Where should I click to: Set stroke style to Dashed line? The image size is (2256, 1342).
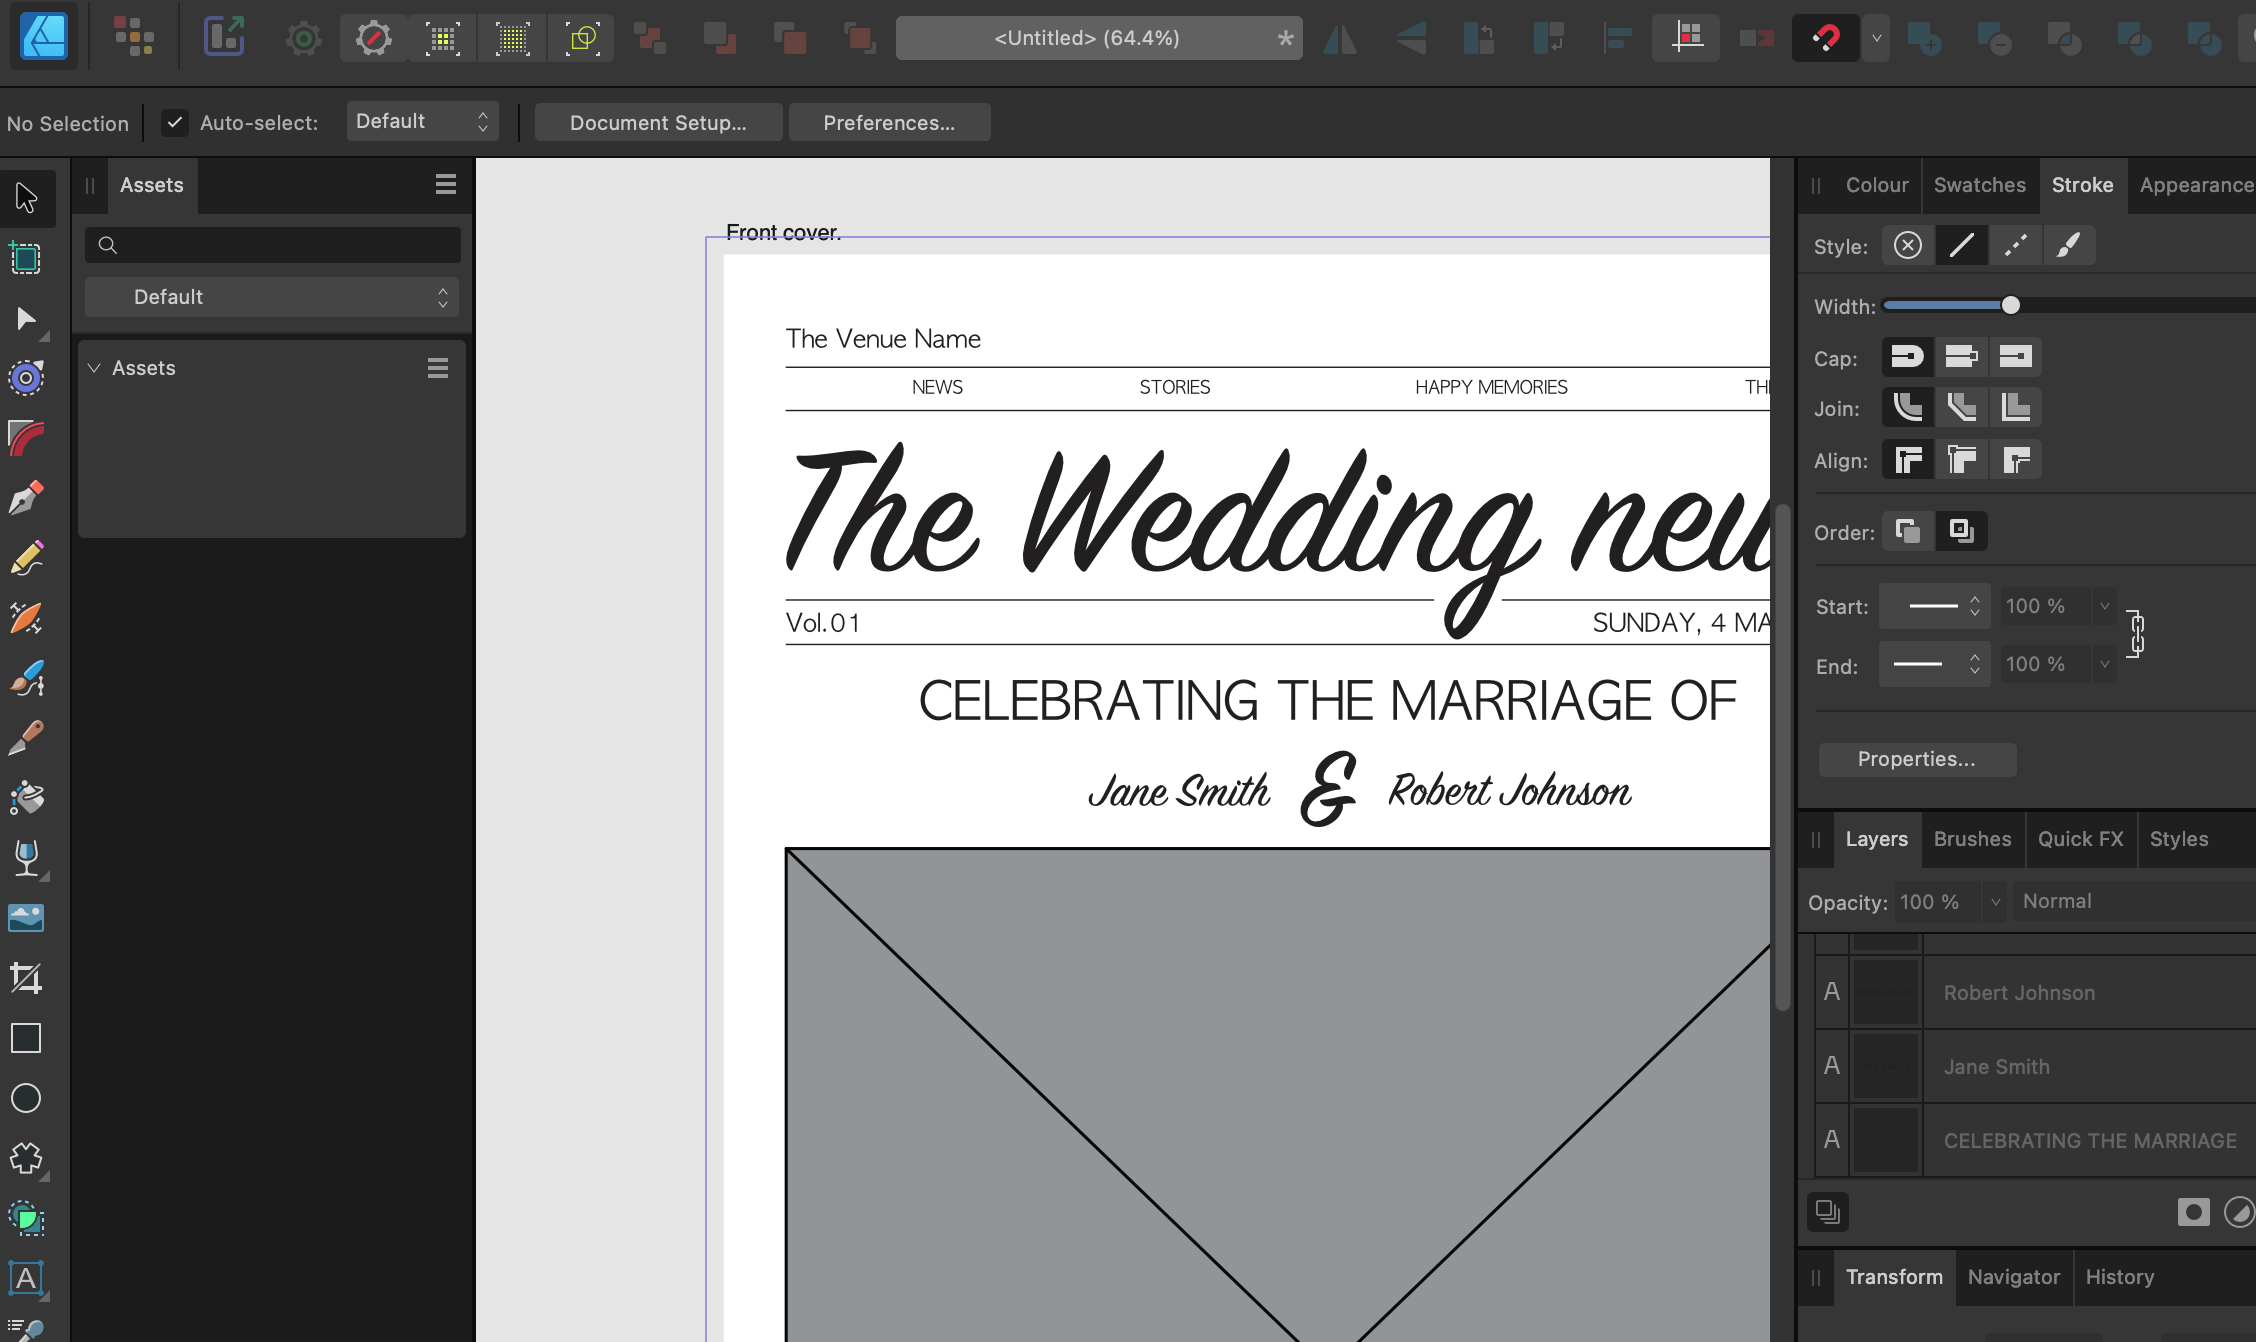coord(2016,245)
